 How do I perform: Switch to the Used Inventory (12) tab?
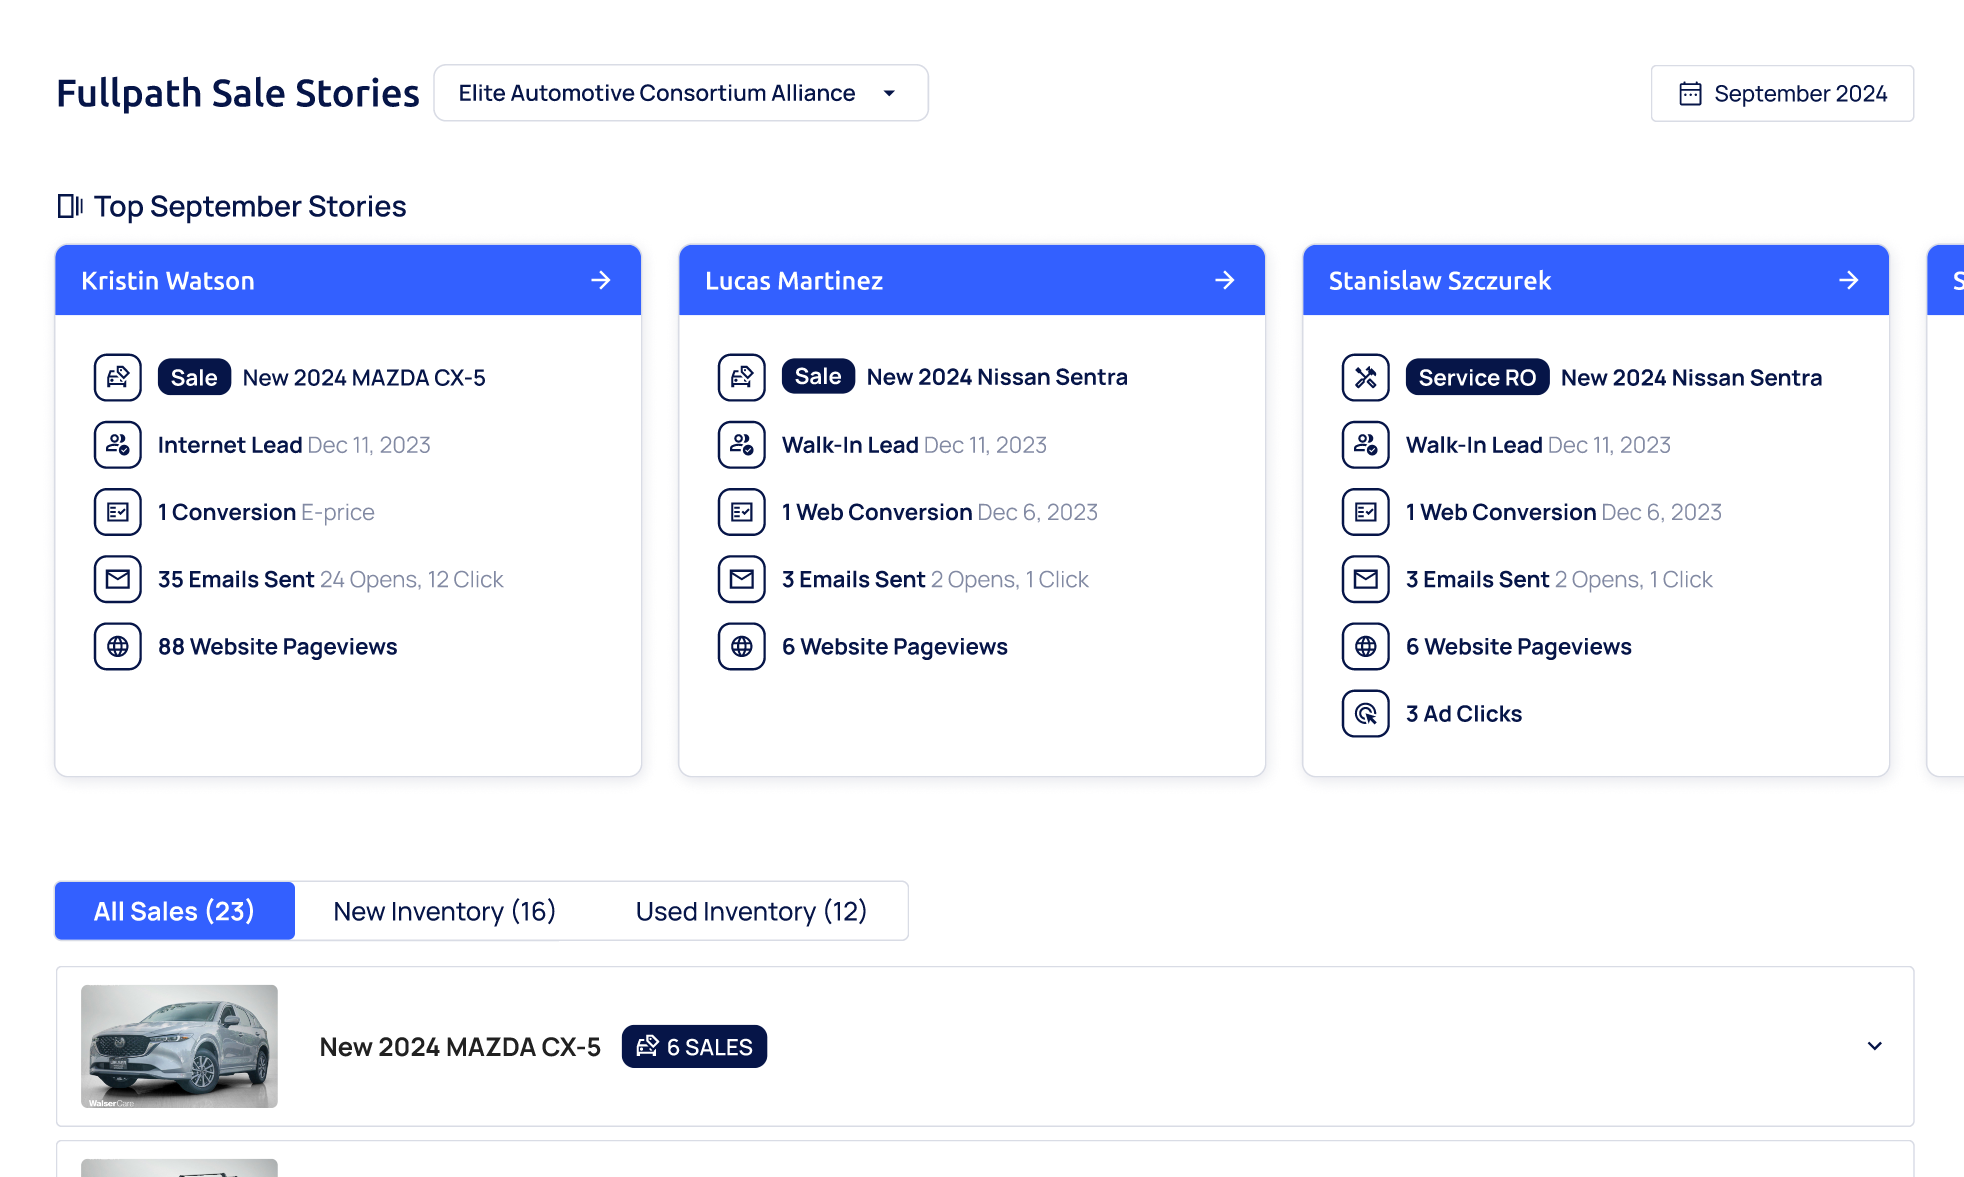[751, 911]
